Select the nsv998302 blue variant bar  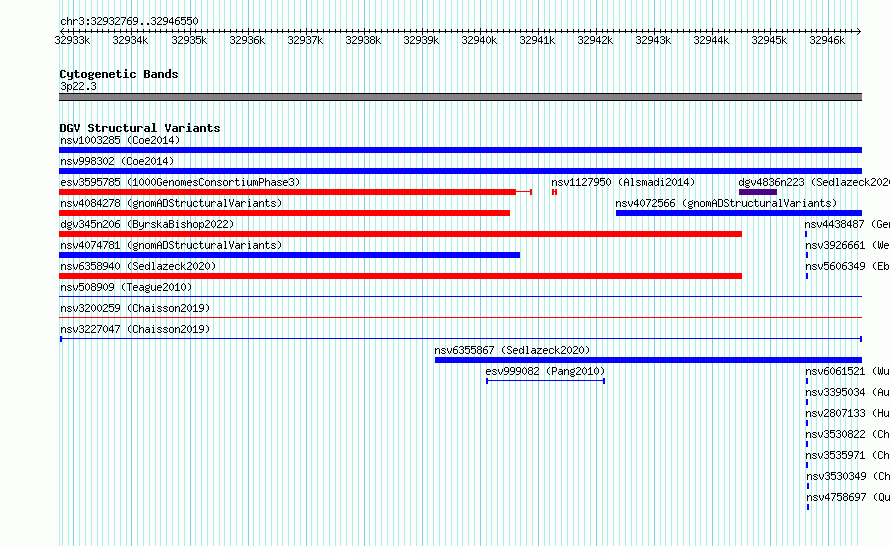[x=460, y=171]
